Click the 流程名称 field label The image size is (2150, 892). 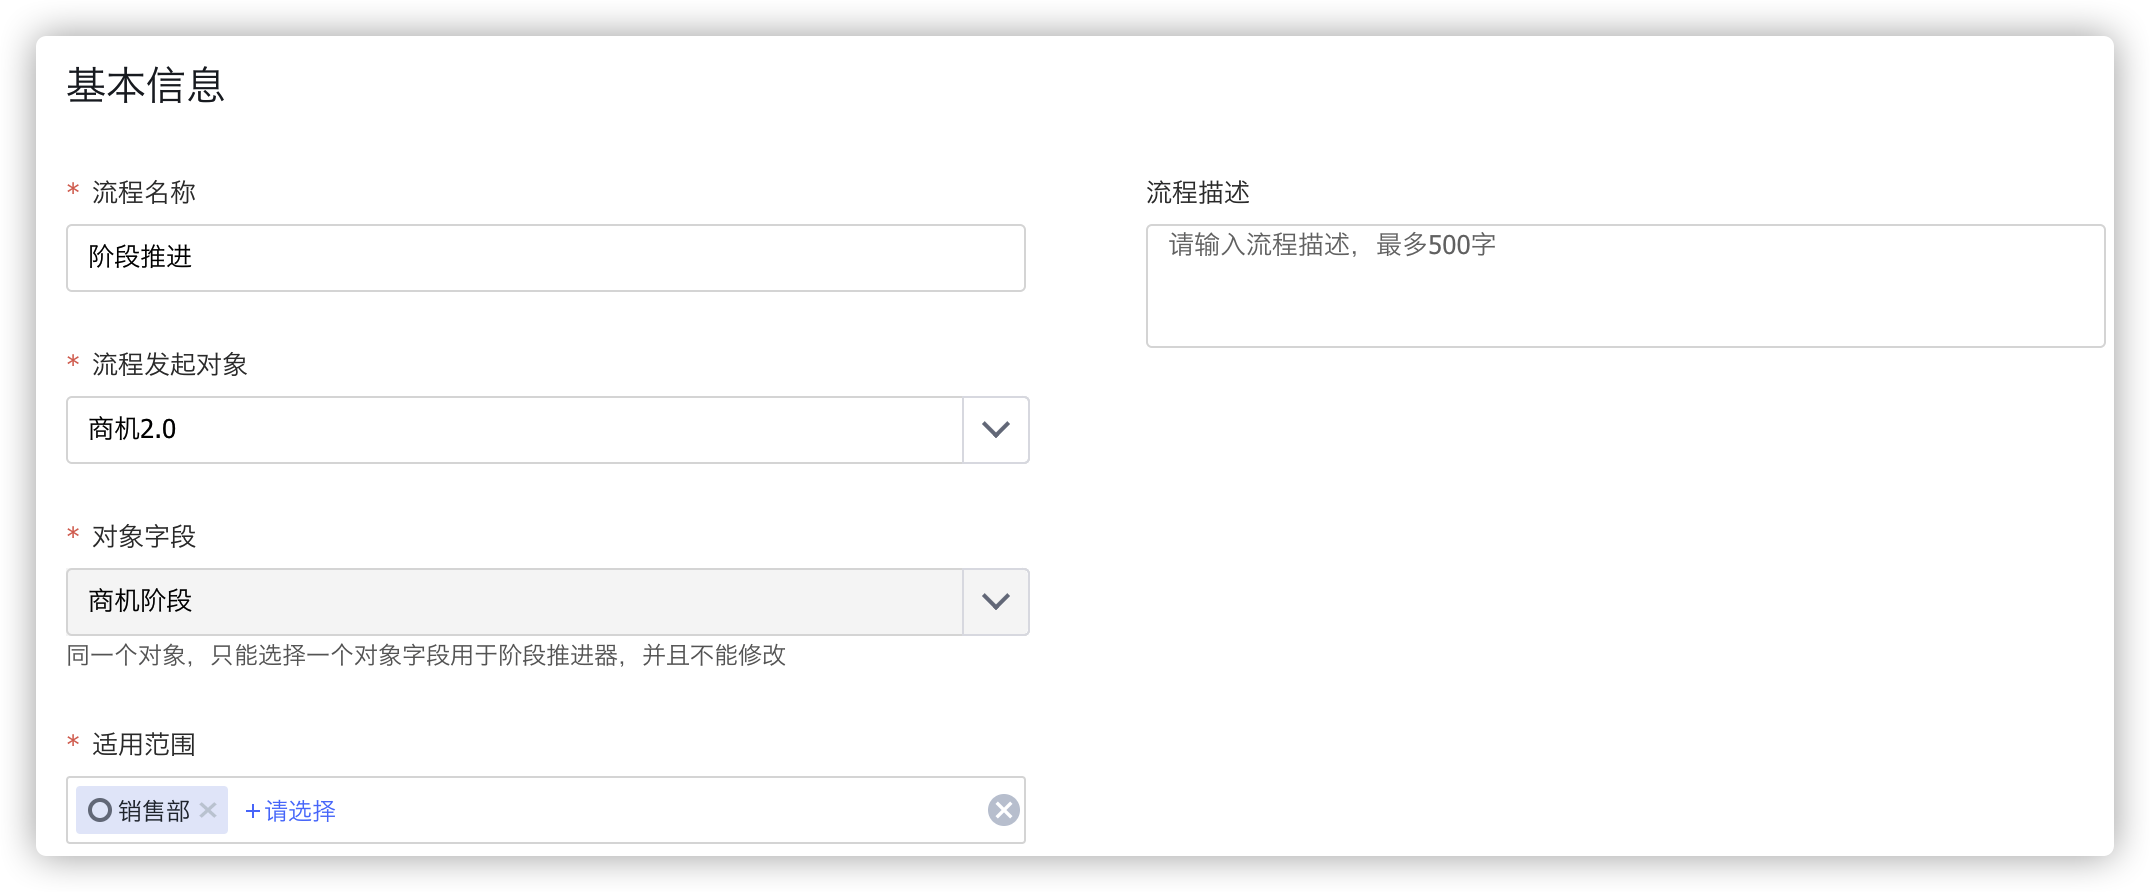(144, 192)
